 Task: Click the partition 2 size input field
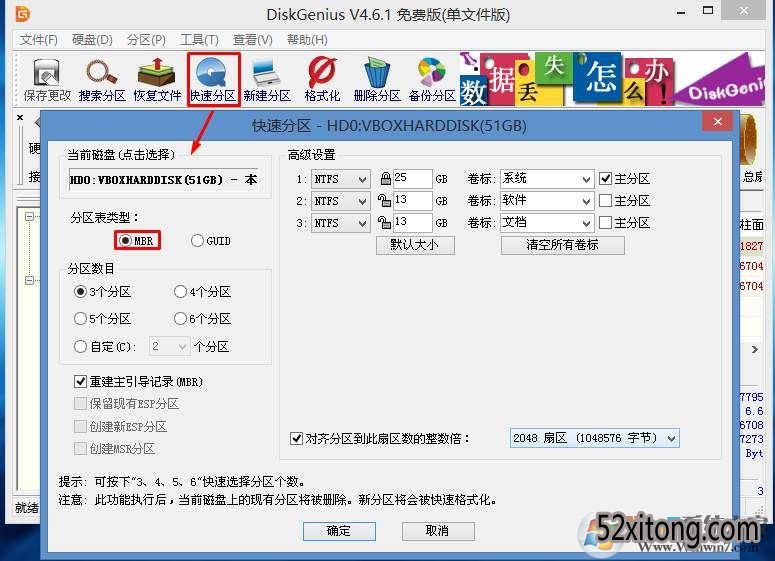pos(413,201)
